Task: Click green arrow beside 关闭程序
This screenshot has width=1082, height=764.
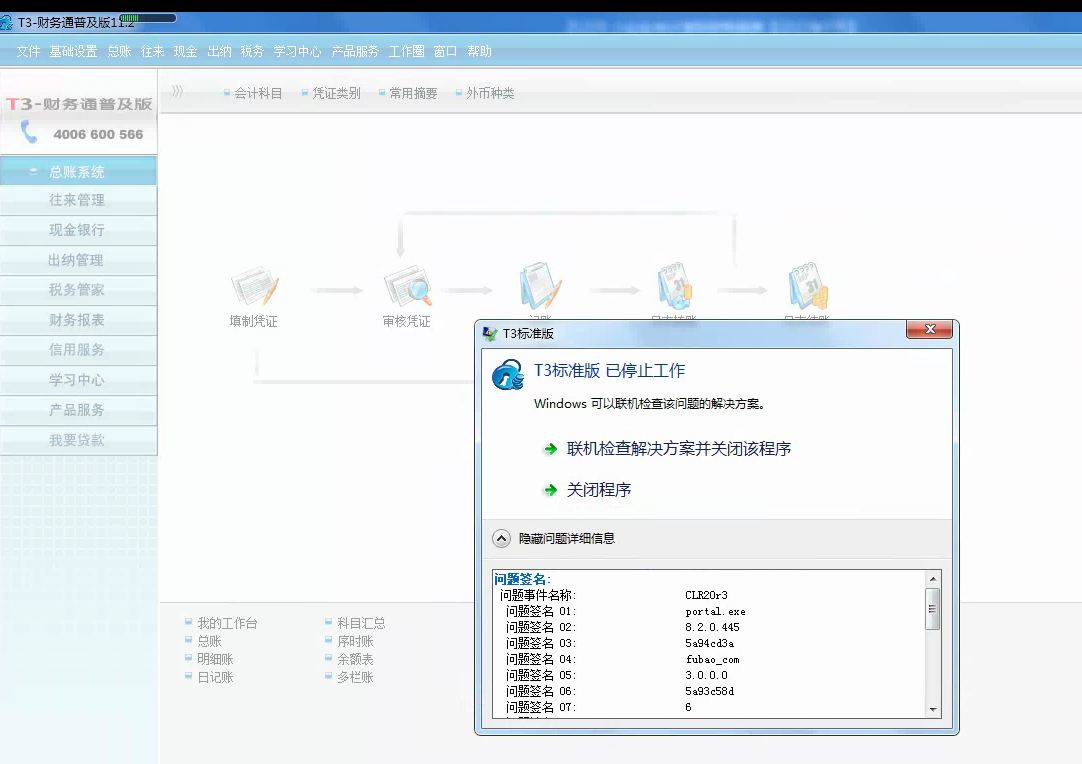Action: click(x=550, y=490)
